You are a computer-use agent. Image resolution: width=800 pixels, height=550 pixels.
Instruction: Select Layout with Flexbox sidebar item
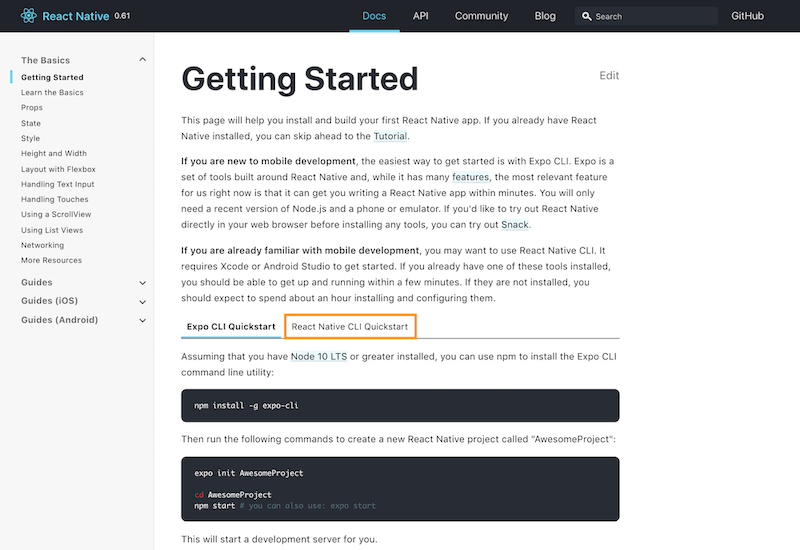tap(57, 169)
